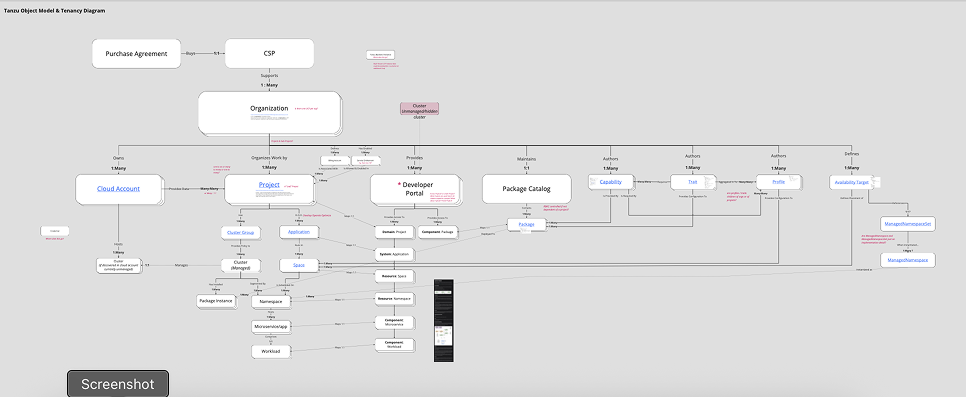Click the 'Owns' label above Cloud Account
This screenshot has width=966, height=397.
(118, 158)
